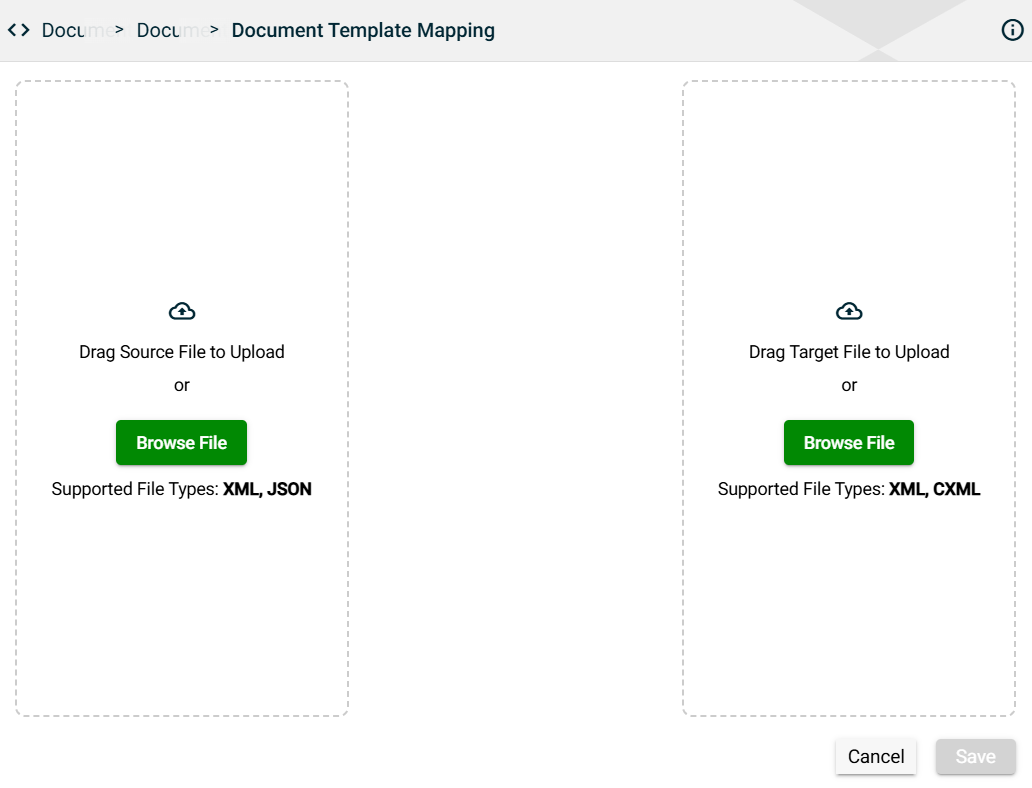The height and width of the screenshot is (788, 1032).
Task: Click the empty area between upload panels
Action: pos(515,400)
